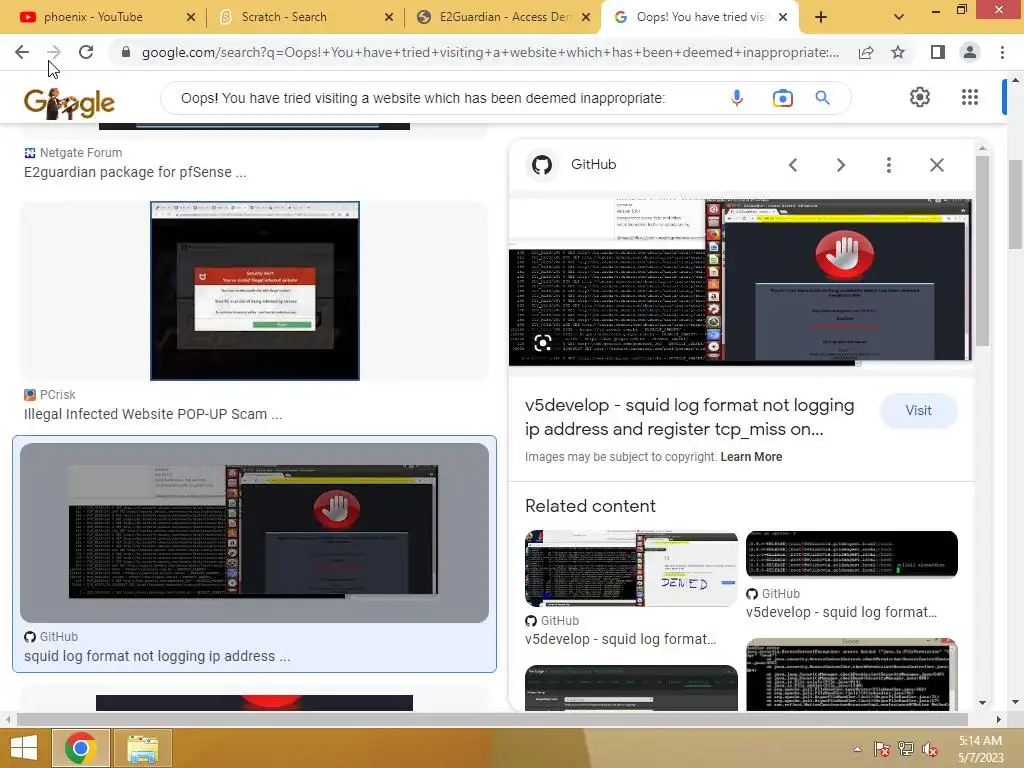Open Google quick settings gear
Viewport: 1024px width, 768px height.
[920, 97]
